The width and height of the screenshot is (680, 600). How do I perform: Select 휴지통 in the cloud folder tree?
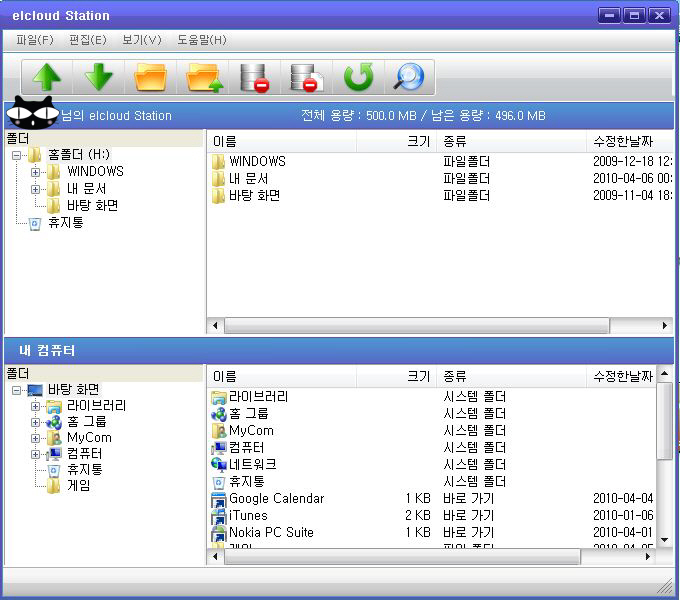(x=65, y=223)
